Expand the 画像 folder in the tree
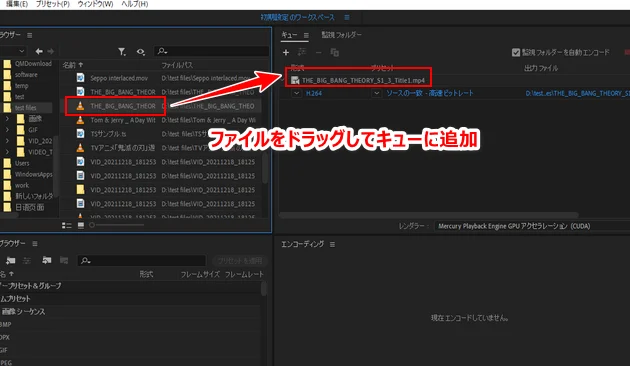This screenshot has height=366, width=630. click(7, 119)
